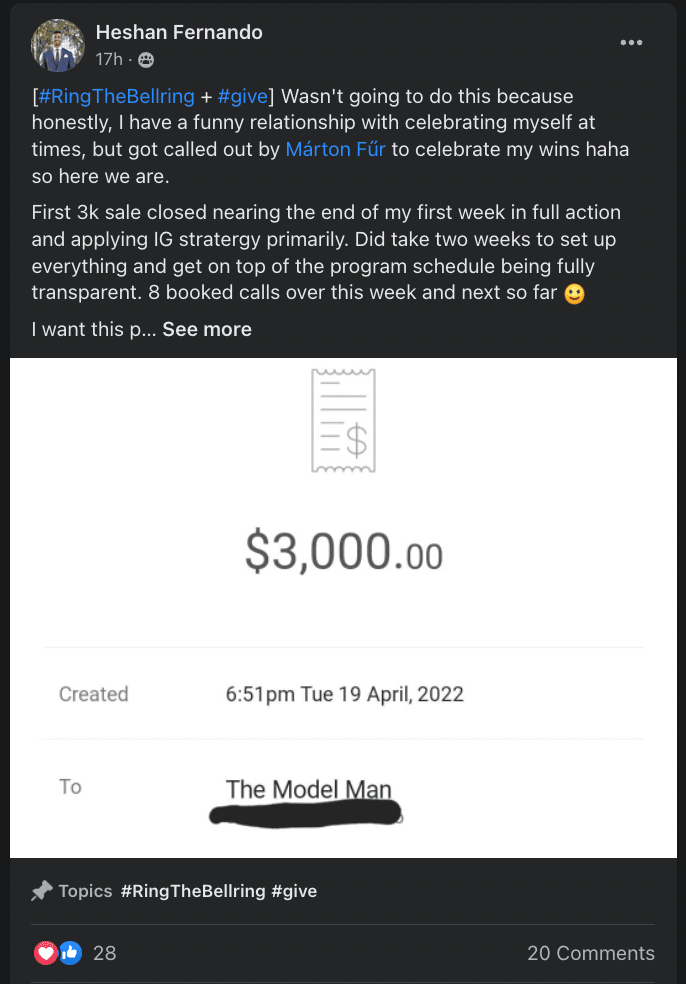Screen dimensions: 686x984
Task: View the 28 reactions count list
Action: pyautogui.click(x=104, y=953)
